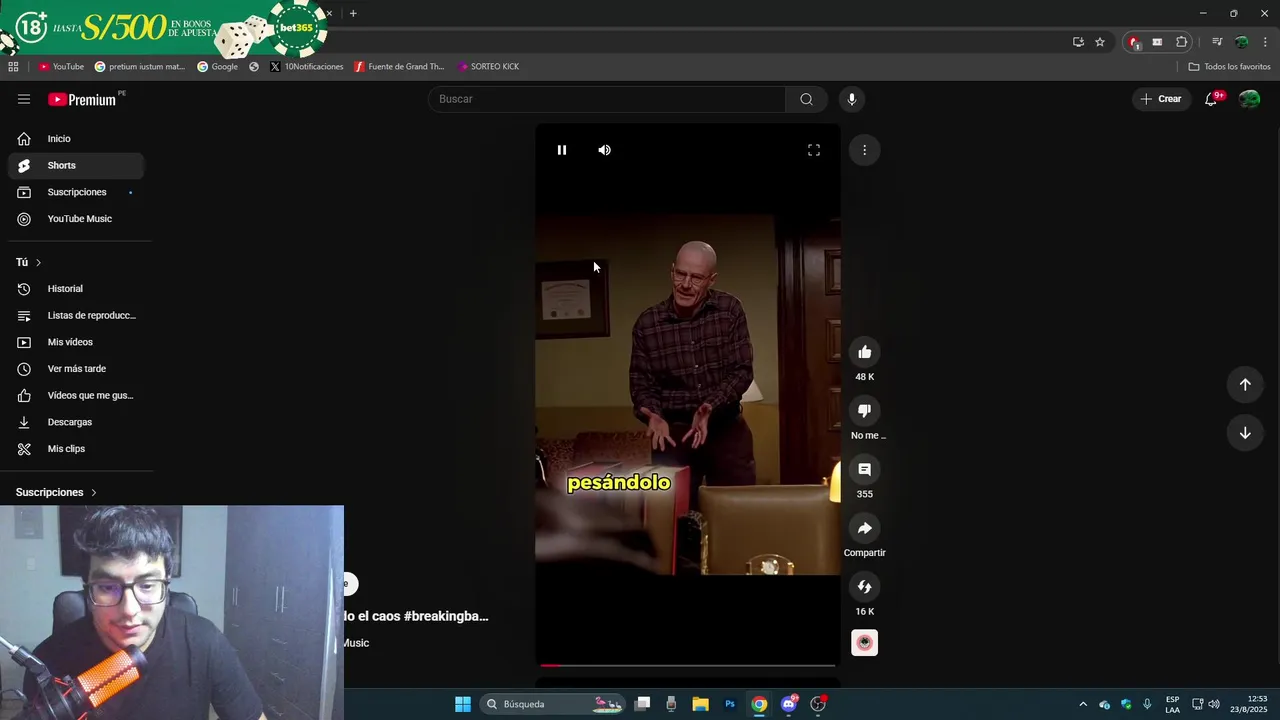The height and width of the screenshot is (720, 1280).
Task: Open Discord from the taskbar
Action: coord(789,704)
